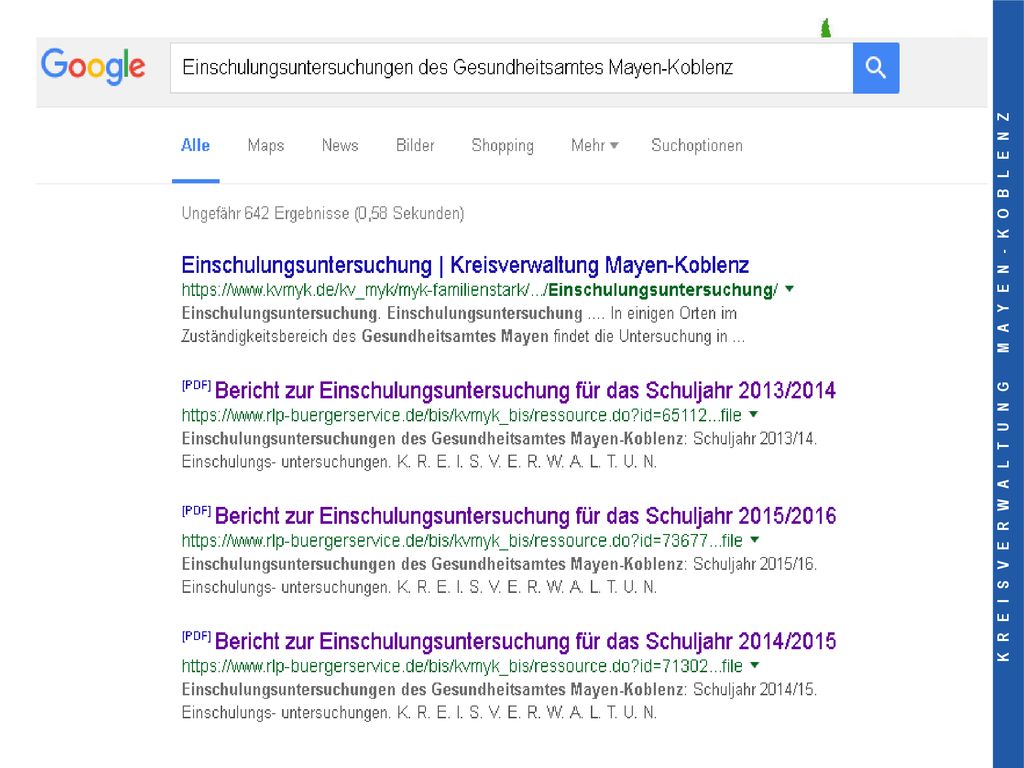This screenshot has width=1024, height=768.
Task: Click the snippet mentioning 'Schuljahr 2015/16.'
Action: 499,575
